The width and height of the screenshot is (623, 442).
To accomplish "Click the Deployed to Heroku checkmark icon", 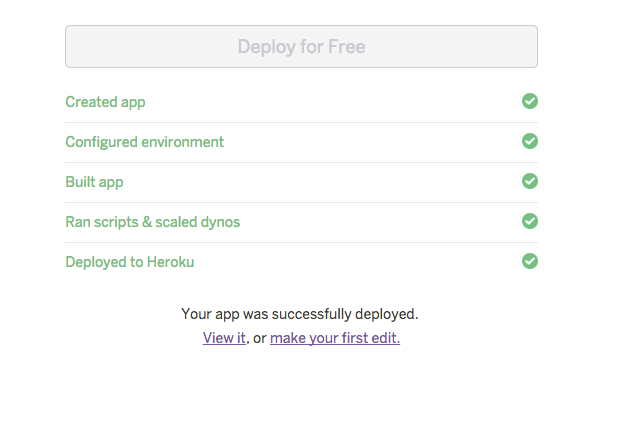I will (530, 261).
